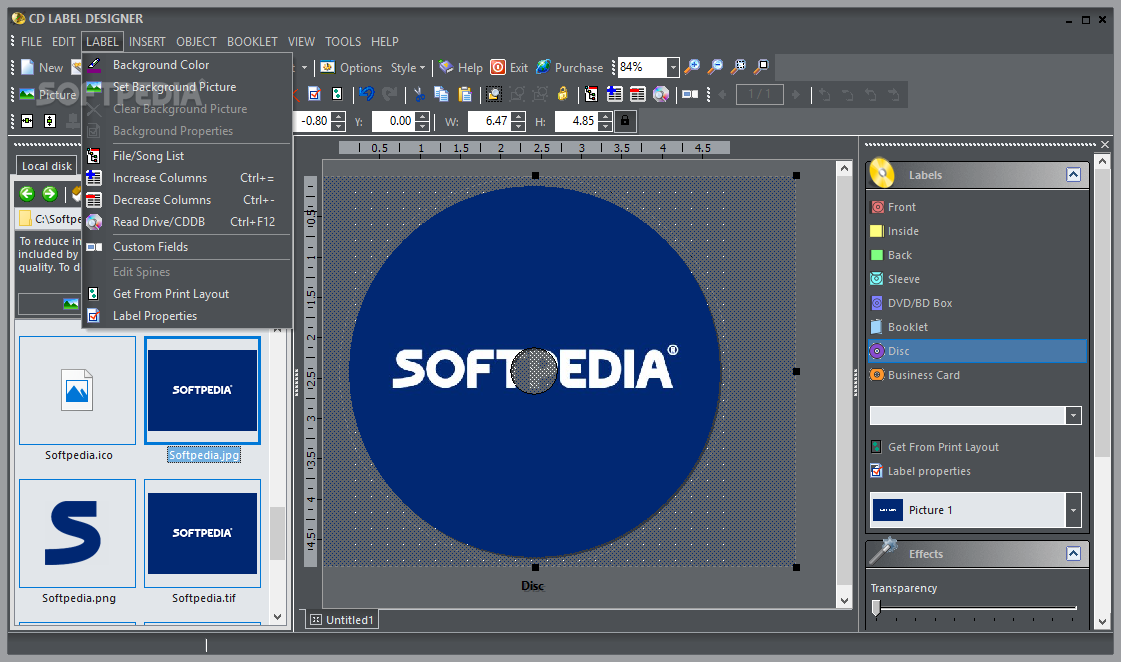Image resolution: width=1121 pixels, height=662 pixels.
Task: Click the Paste clipboard icon
Action: pos(465,94)
